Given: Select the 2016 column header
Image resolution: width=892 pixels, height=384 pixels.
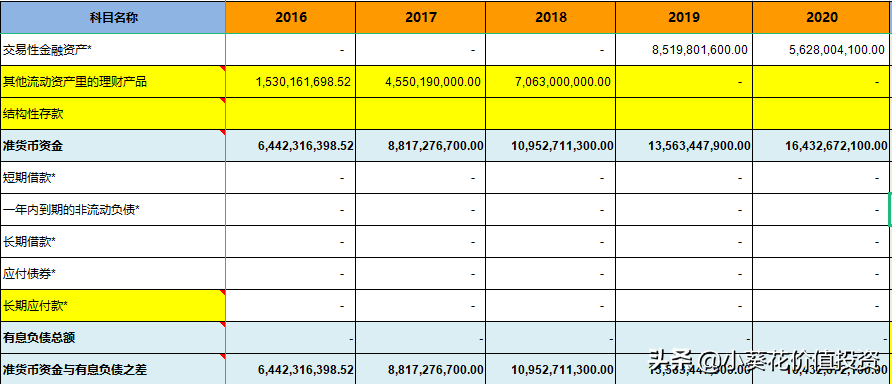Looking at the screenshot, I should (291, 17).
